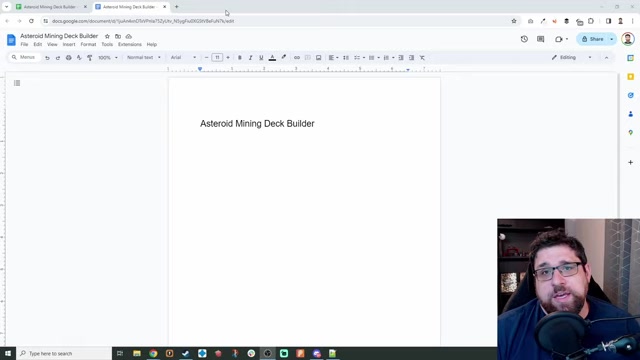Open the File menu

coord(24,44)
